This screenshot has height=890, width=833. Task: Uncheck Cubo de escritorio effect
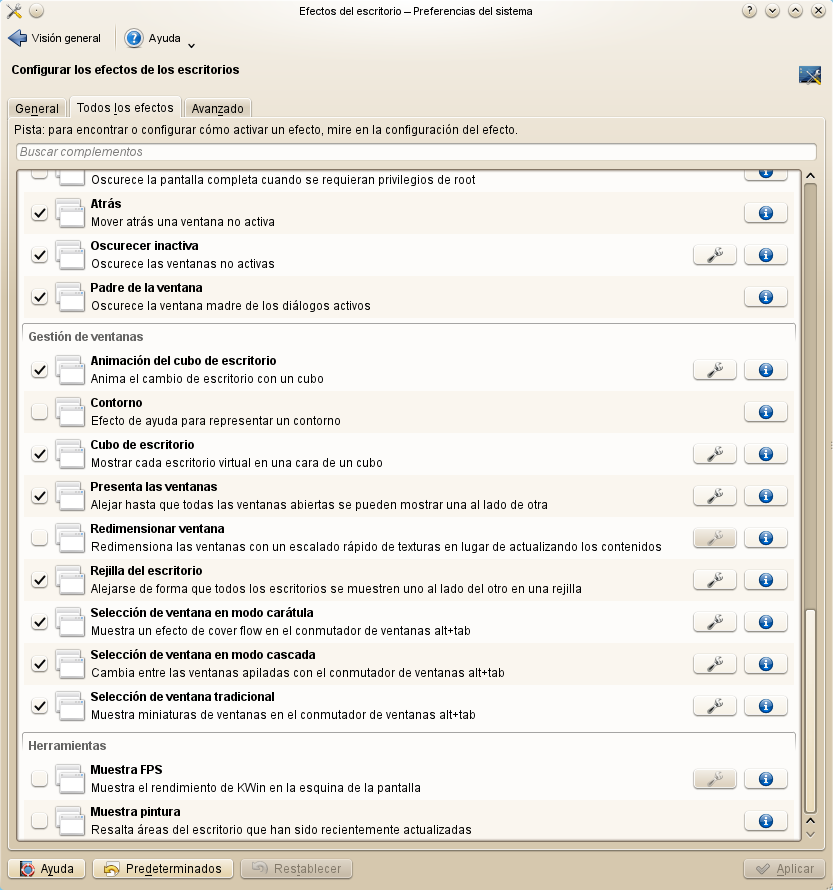tap(39, 454)
